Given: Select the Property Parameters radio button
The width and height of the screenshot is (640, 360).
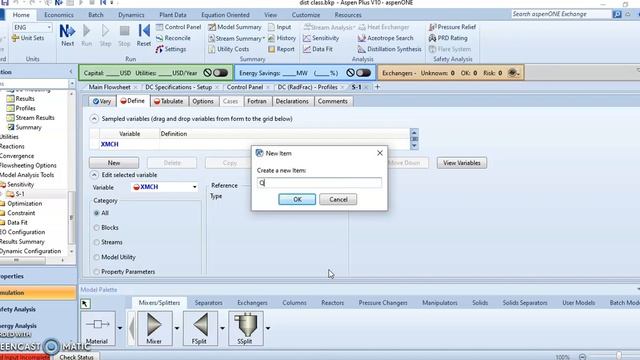Looking at the screenshot, I should [x=96, y=272].
